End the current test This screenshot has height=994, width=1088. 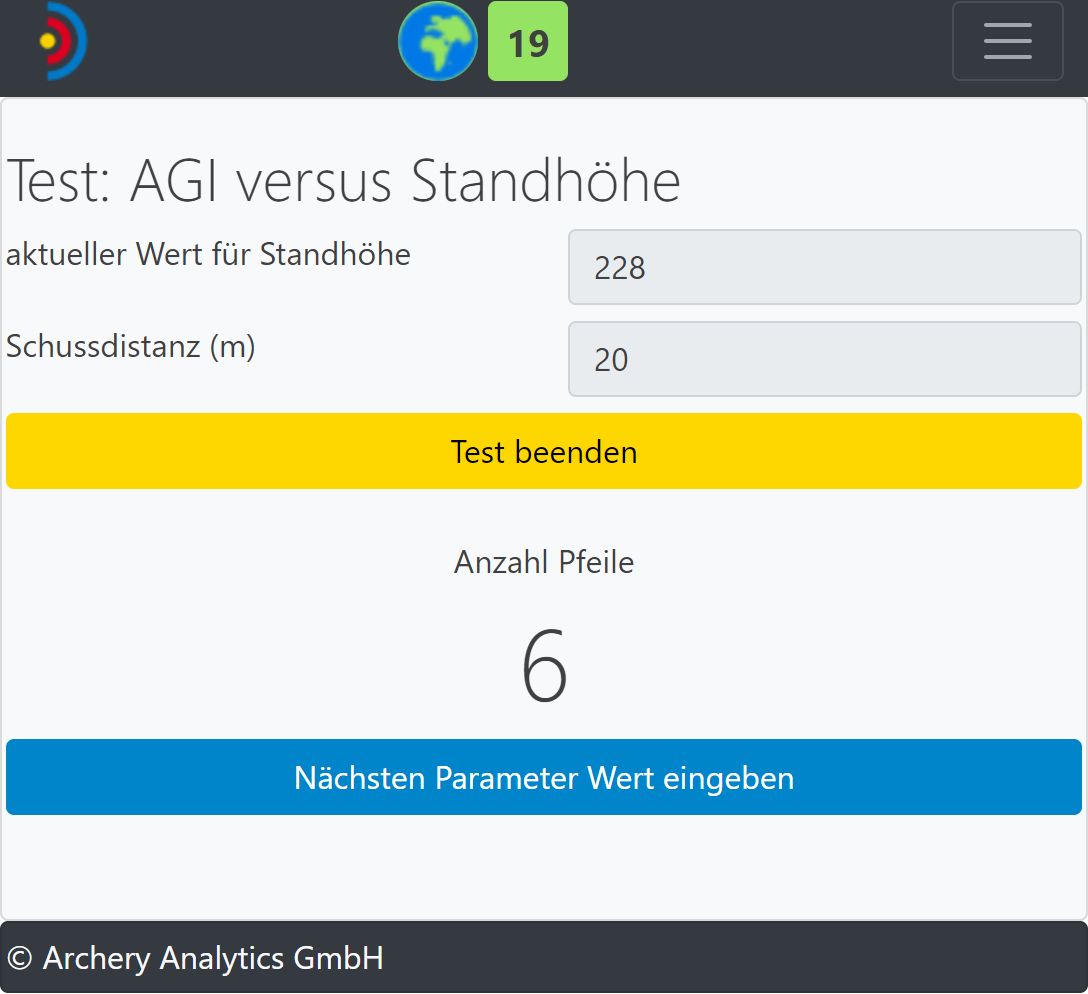click(544, 451)
